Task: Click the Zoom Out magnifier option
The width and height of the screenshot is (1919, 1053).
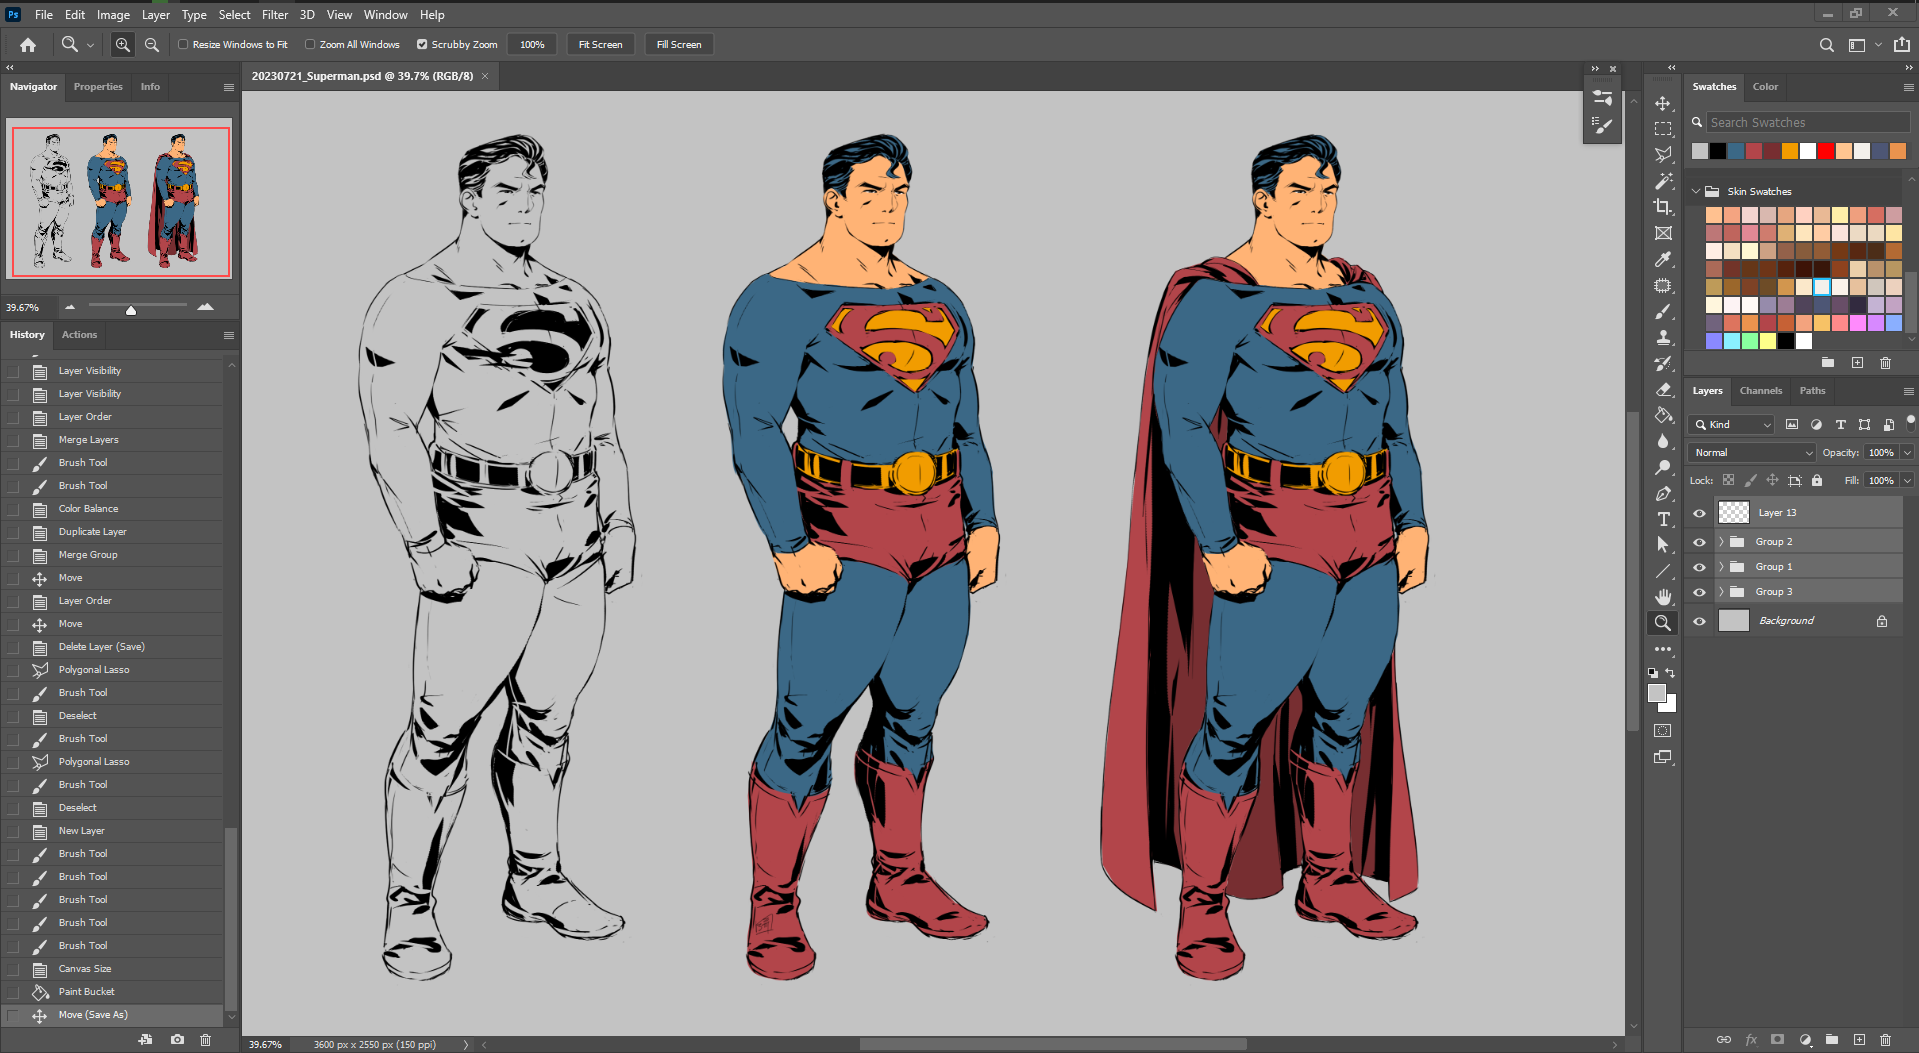Action: pos(152,44)
